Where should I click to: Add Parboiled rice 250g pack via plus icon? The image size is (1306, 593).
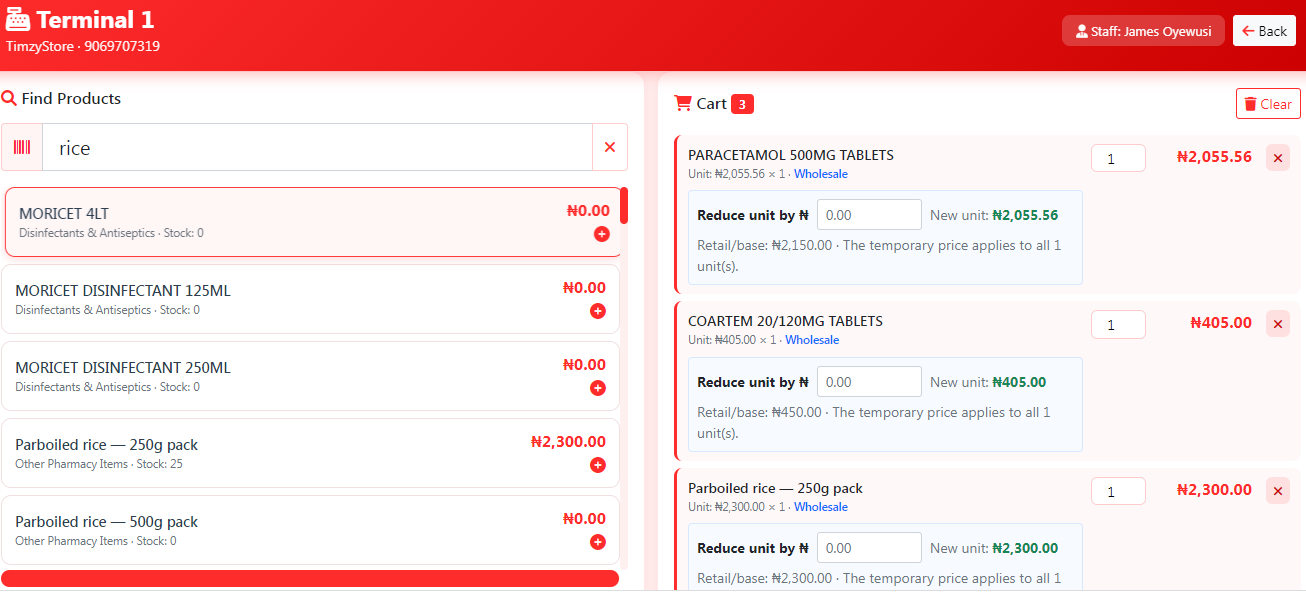pyautogui.click(x=598, y=465)
